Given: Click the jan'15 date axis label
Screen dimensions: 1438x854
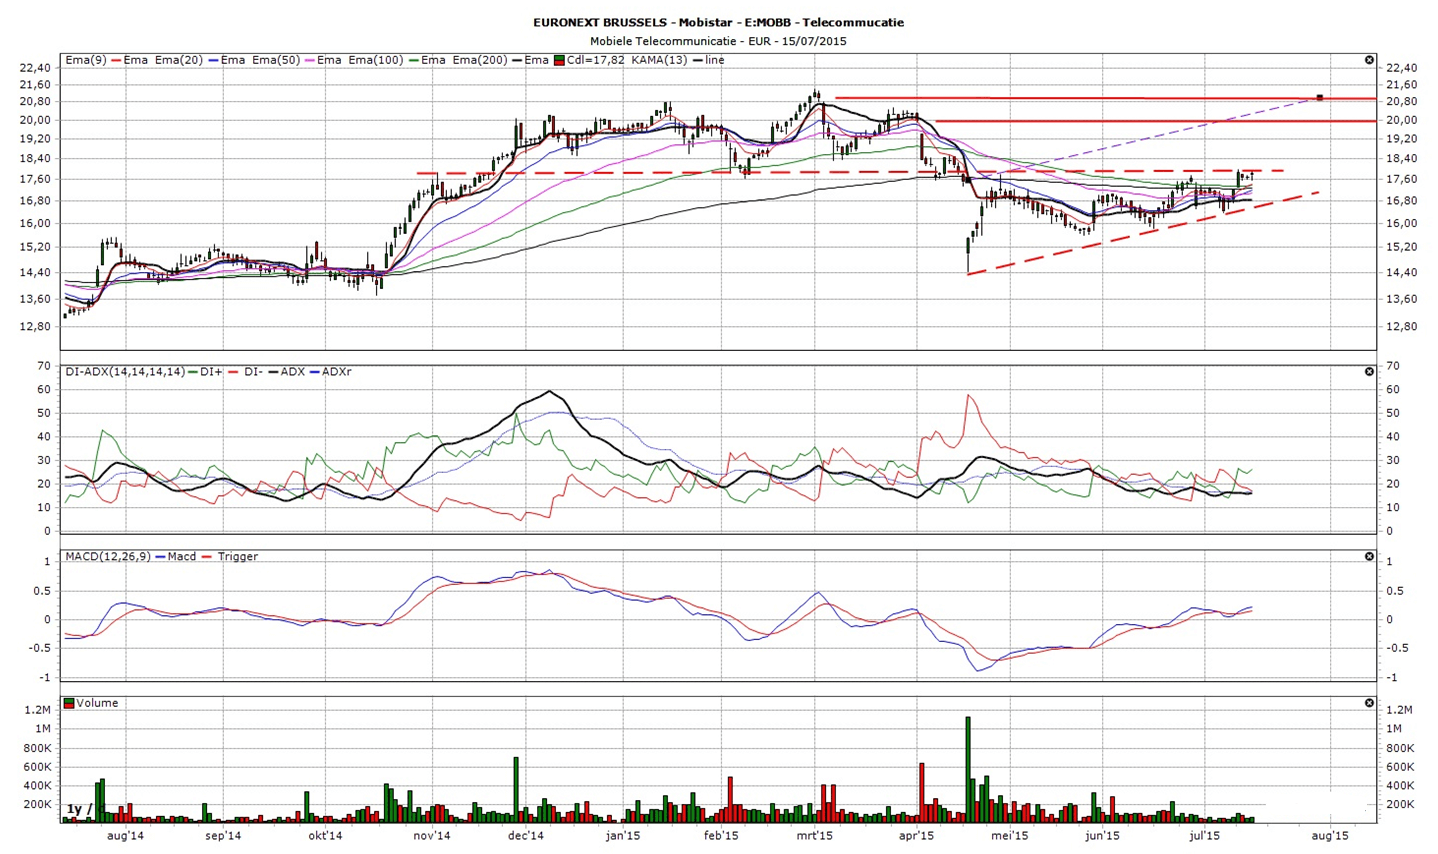Looking at the screenshot, I should coord(622,835).
